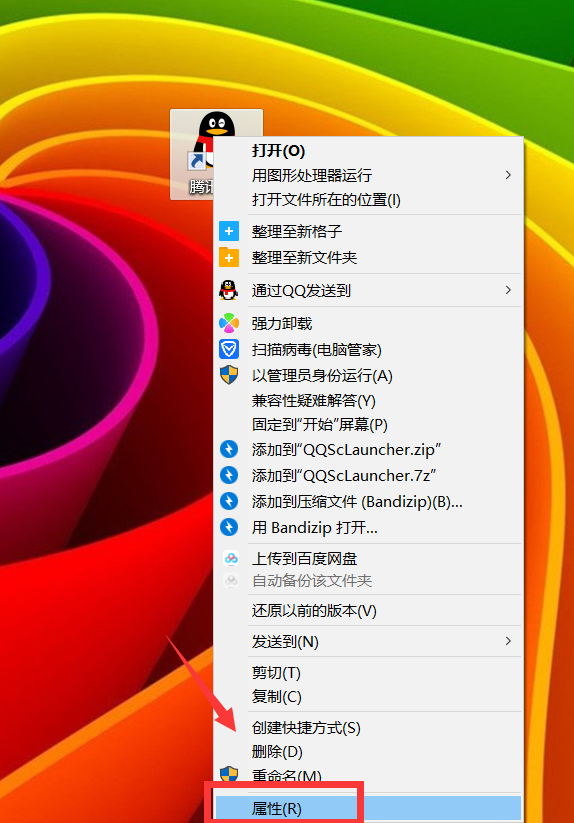This screenshot has height=823, width=574.
Task: Choose 还原以前的版本(V)
Action: 314,610
